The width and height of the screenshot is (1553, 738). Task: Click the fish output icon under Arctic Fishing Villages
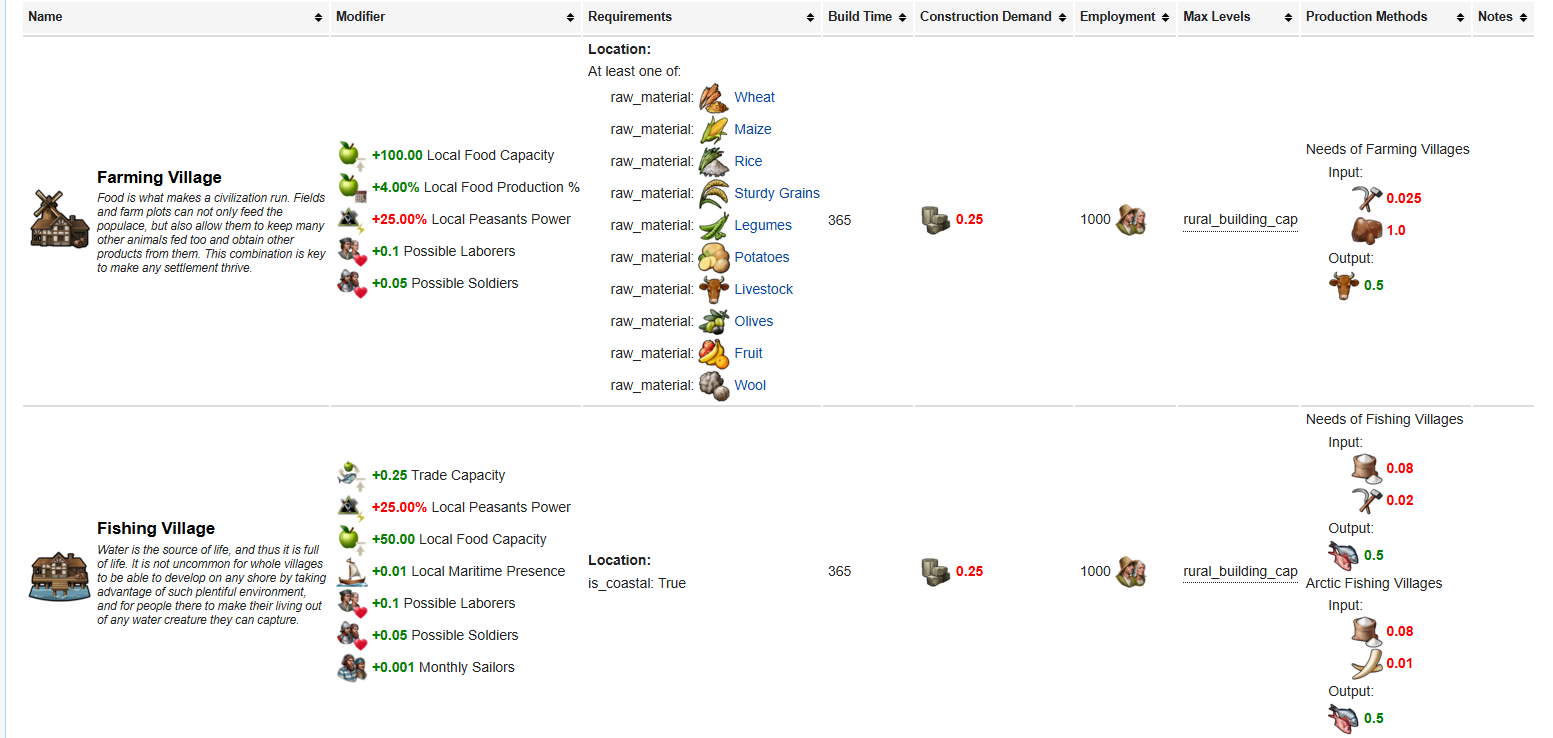pos(1344,718)
